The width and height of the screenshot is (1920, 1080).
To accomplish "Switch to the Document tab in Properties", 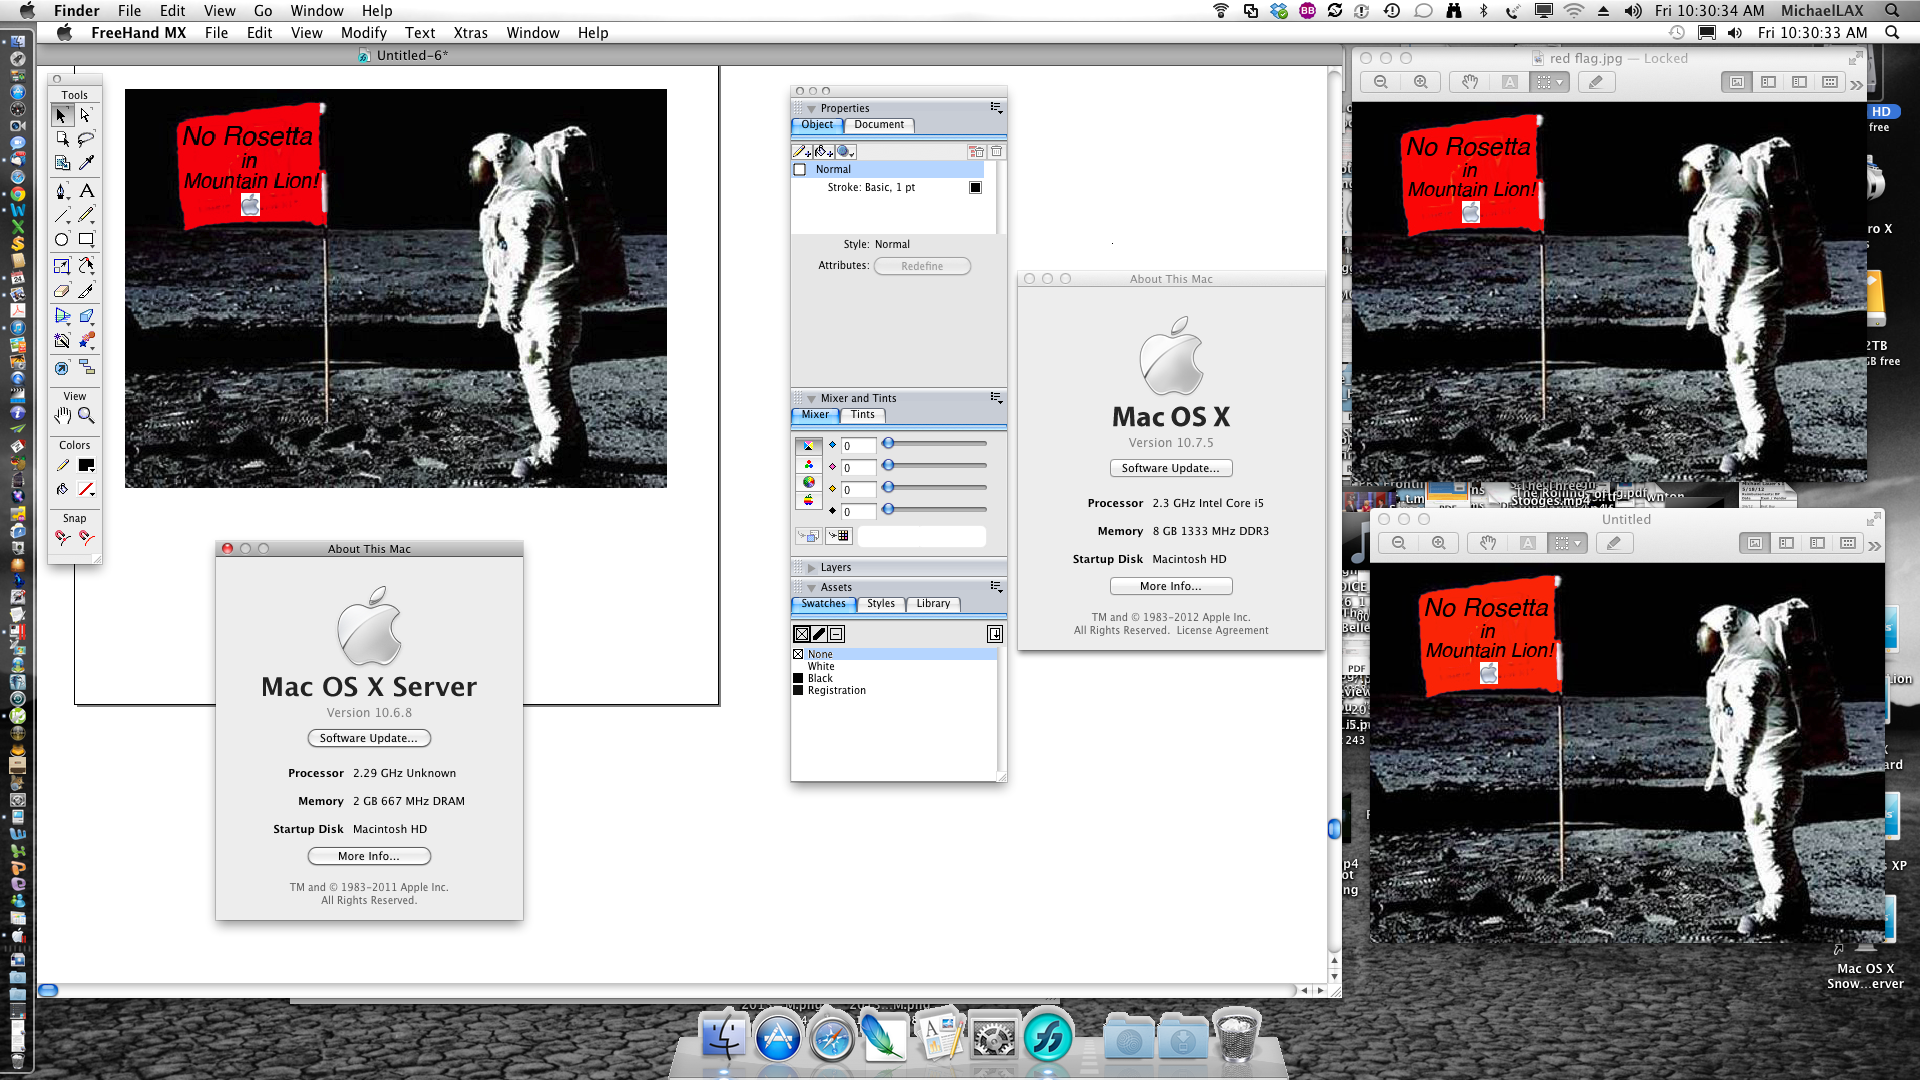I will pyautogui.click(x=879, y=125).
